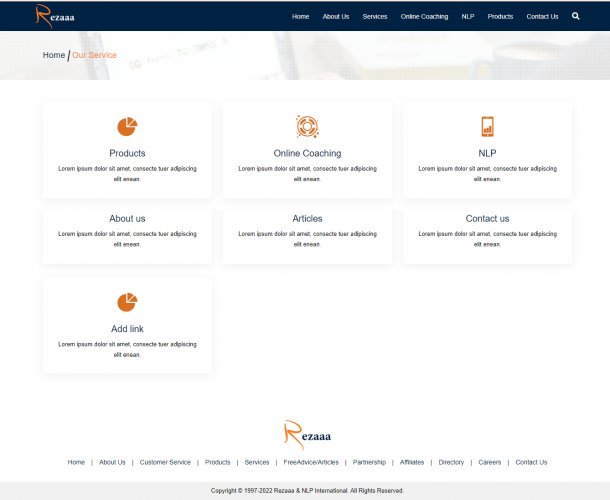Open Online Coaching in the top navigation
Image resolution: width=610 pixels, height=500 pixels.
coord(424,16)
